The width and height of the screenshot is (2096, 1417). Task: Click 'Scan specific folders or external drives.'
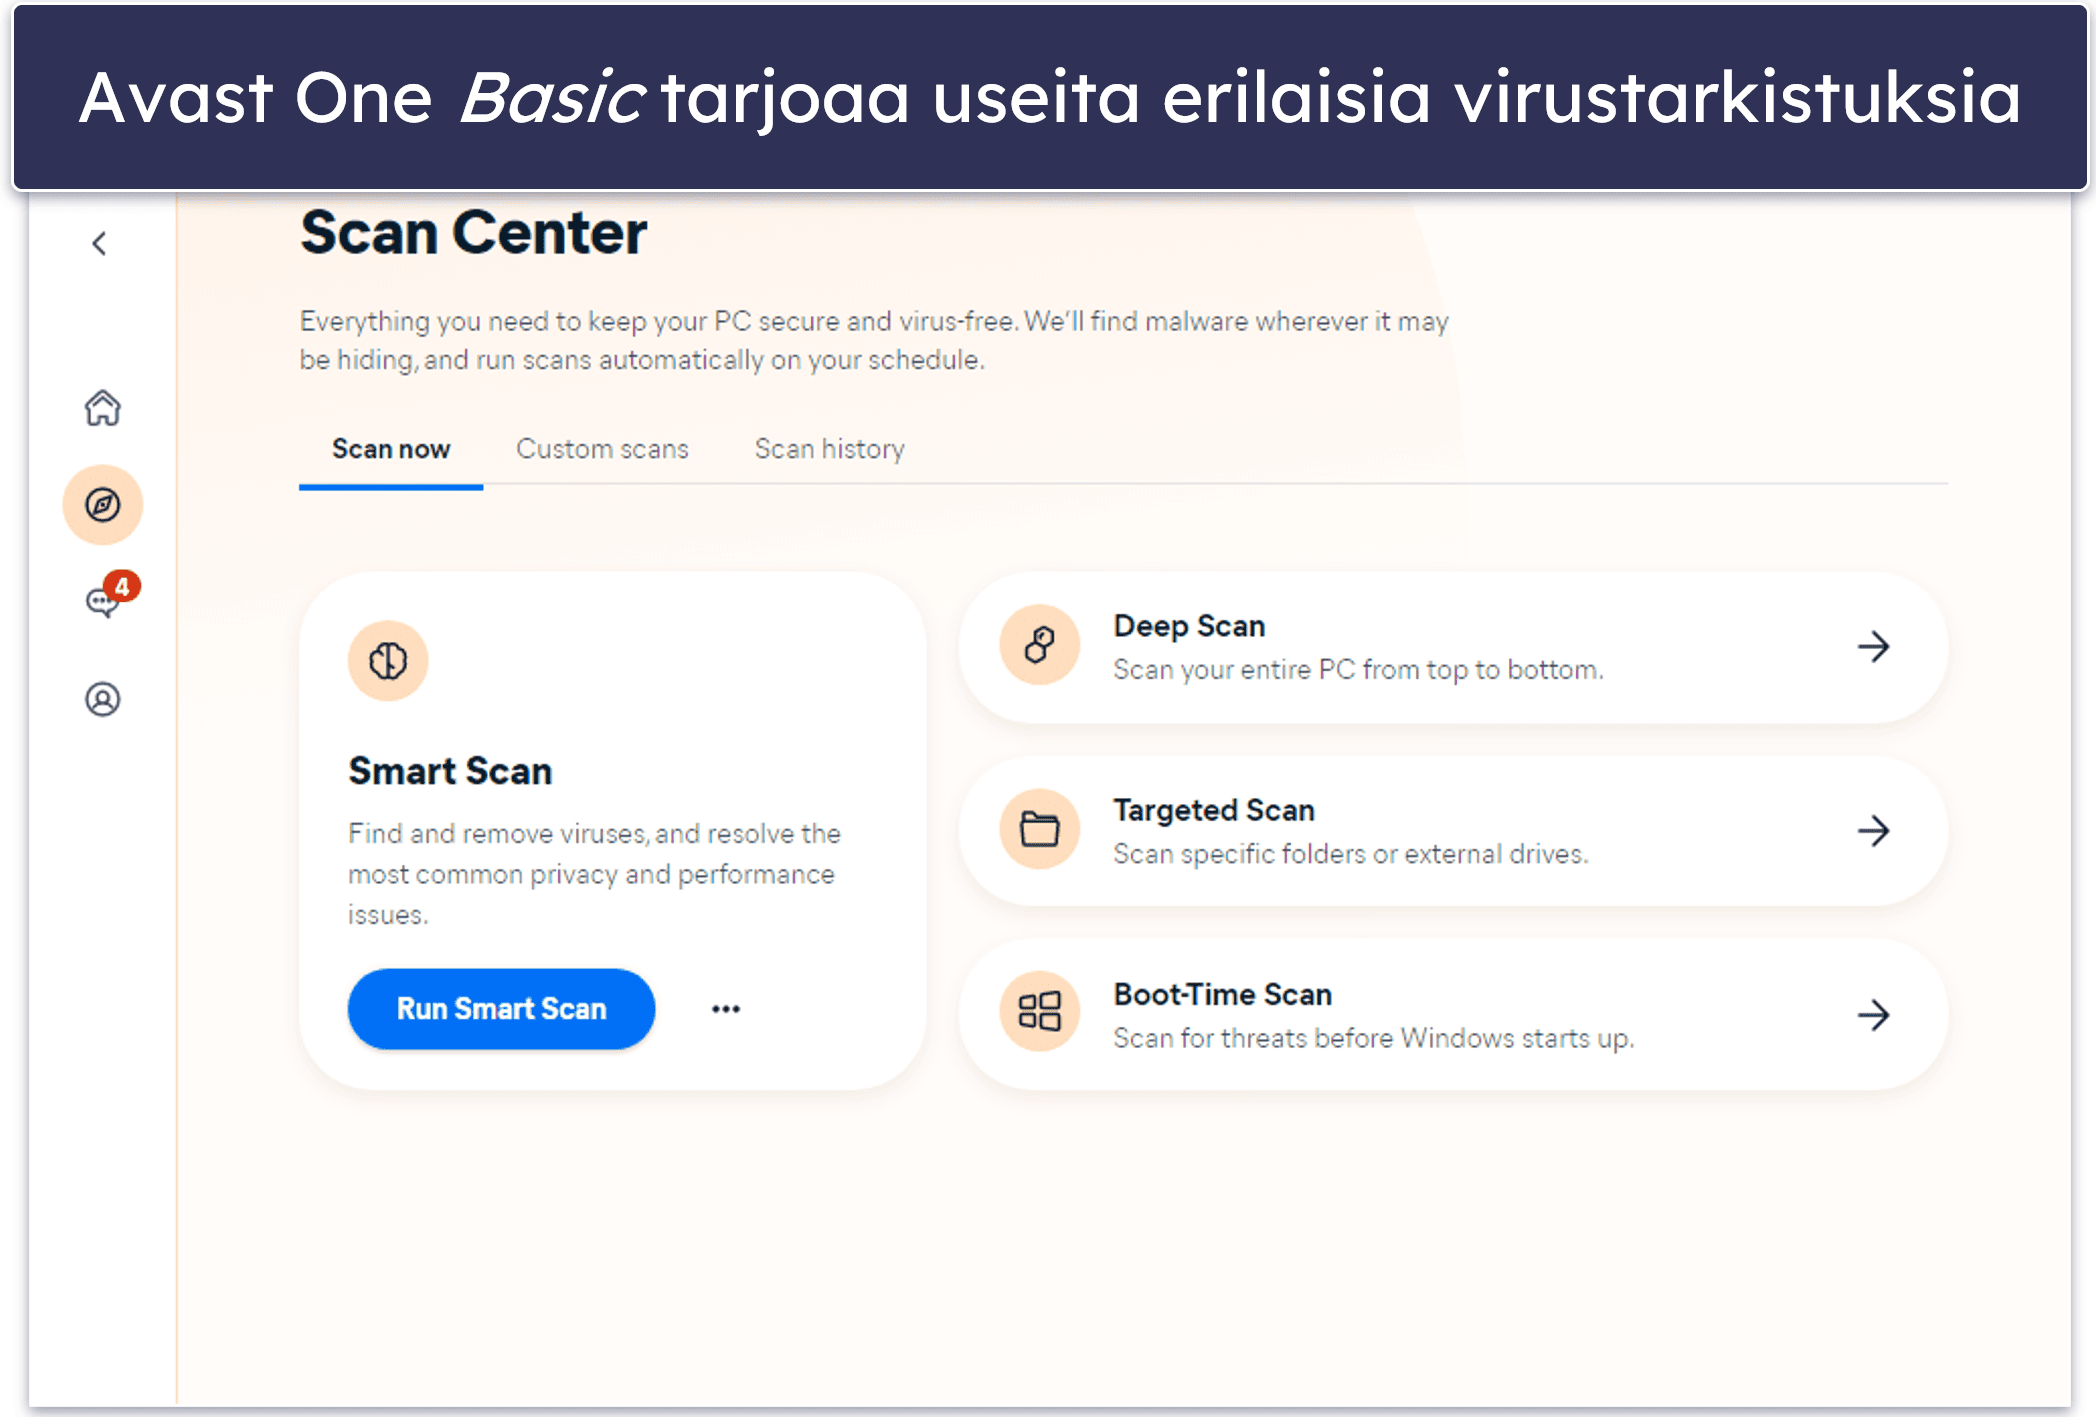coord(1351,853)
